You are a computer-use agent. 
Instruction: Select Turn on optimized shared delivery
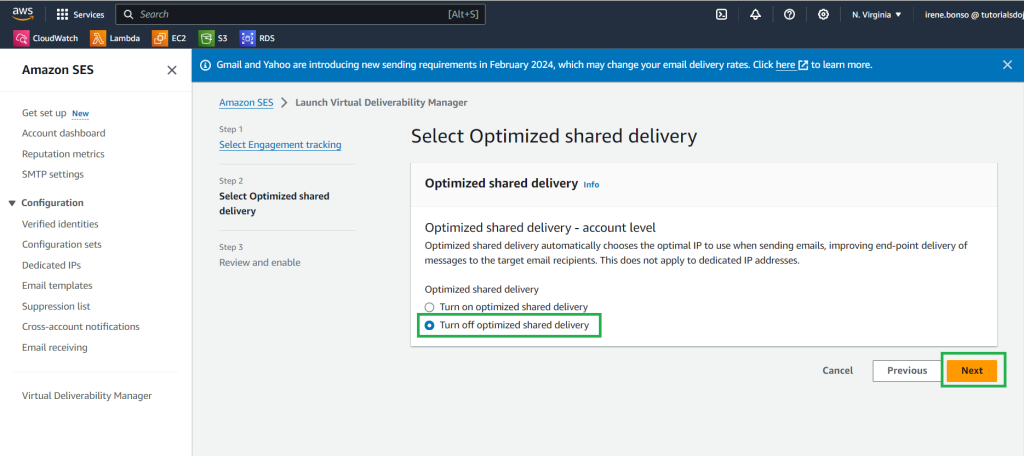(x=429, y=306)
